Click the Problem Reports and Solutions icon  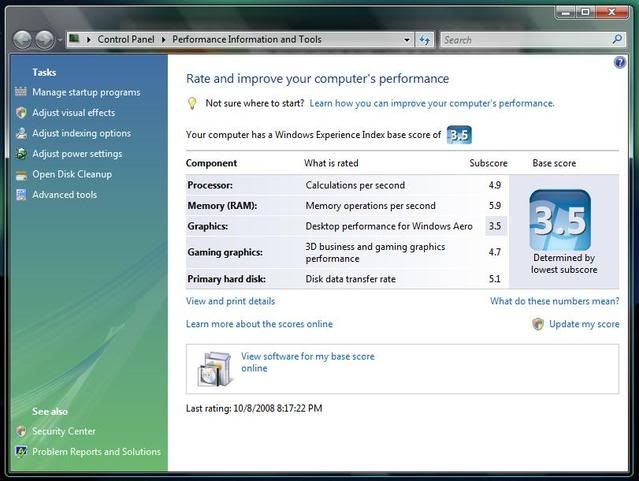coord(21,452)
